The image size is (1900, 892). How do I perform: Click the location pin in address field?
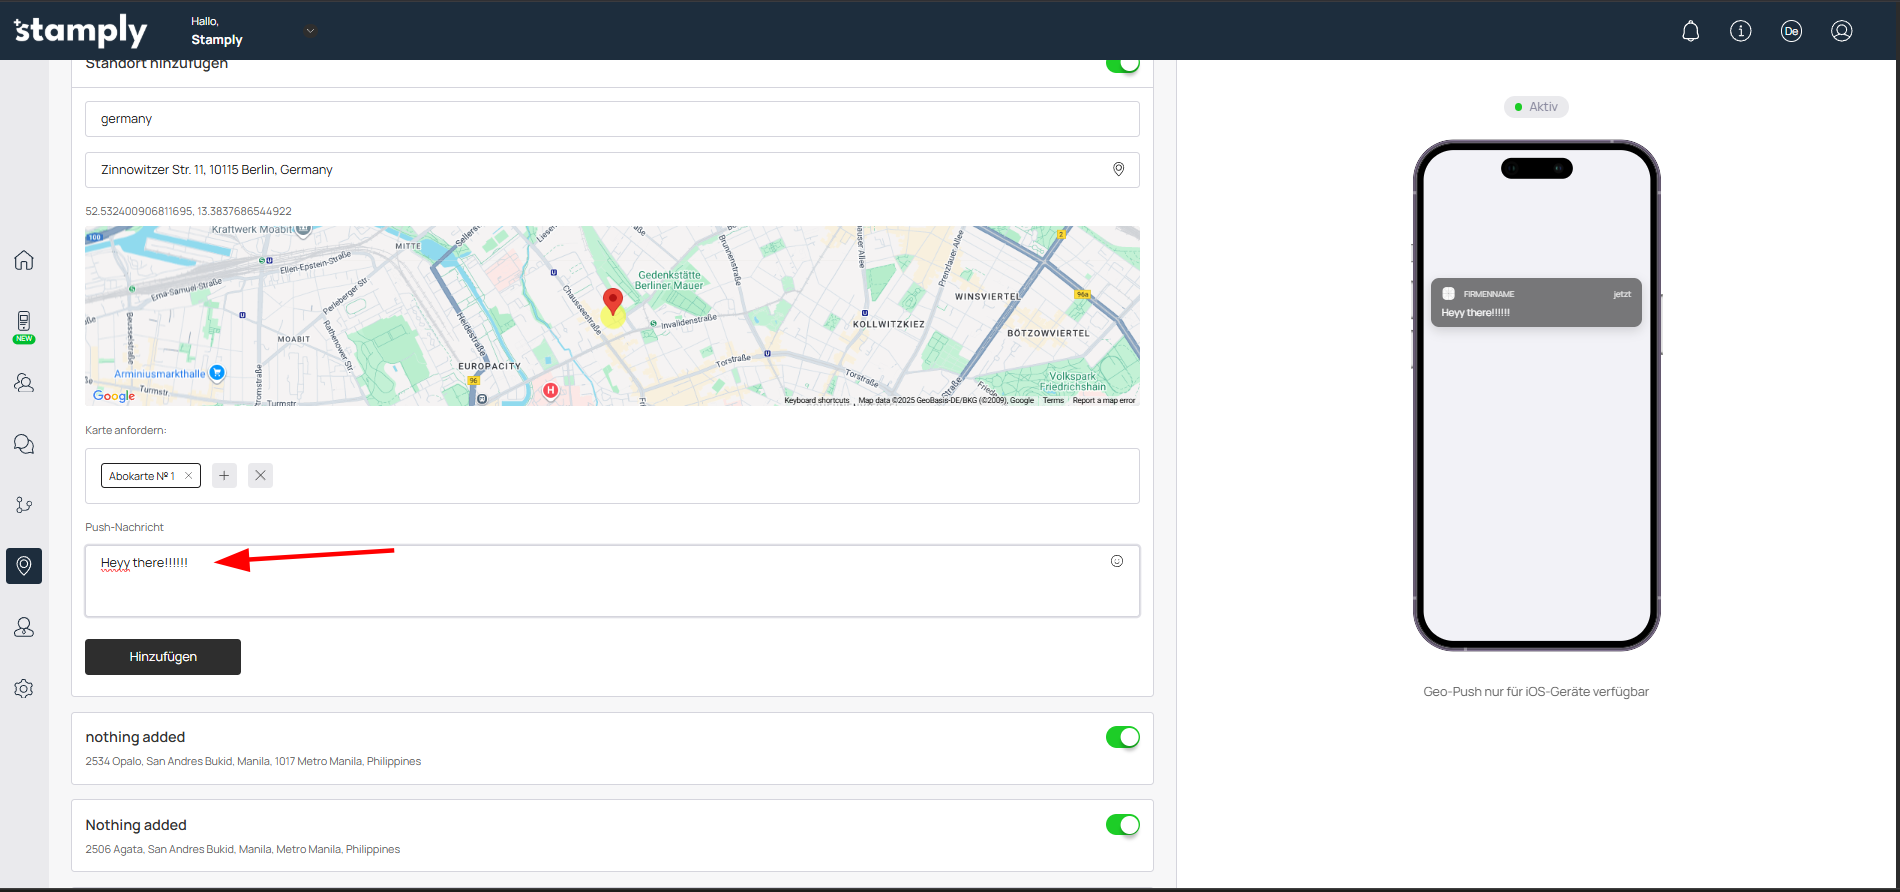pos(1118,170)
